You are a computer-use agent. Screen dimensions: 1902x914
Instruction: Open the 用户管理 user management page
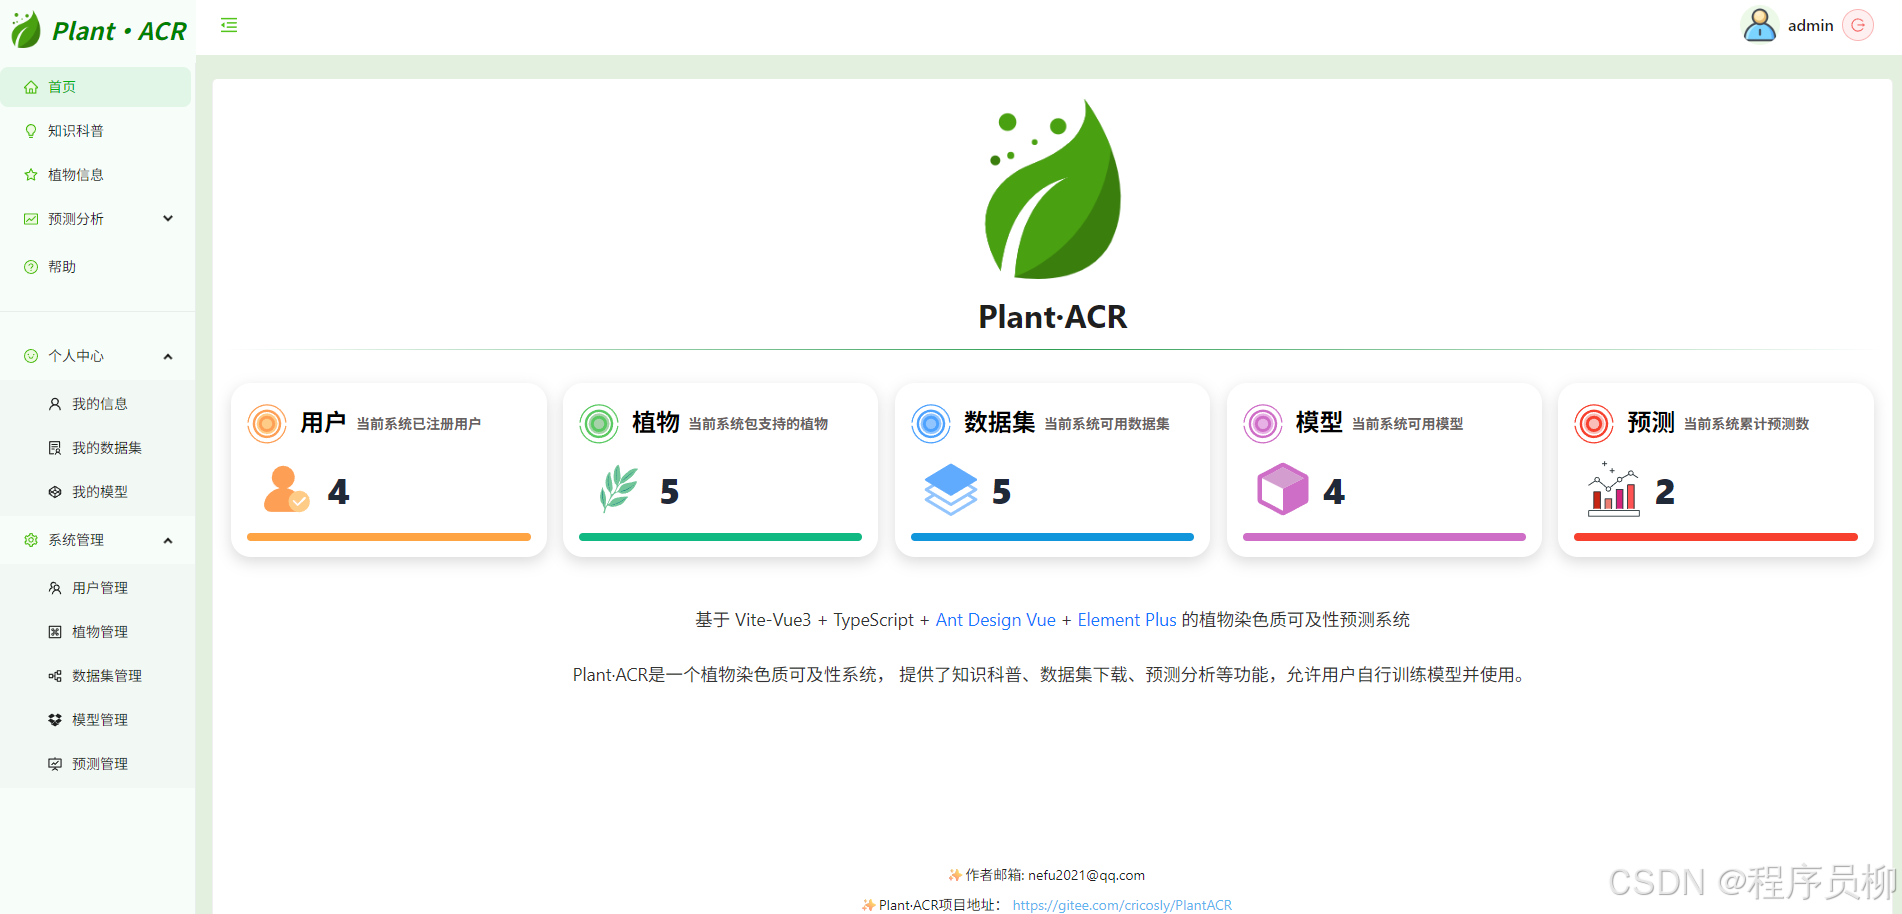point(100,588)
